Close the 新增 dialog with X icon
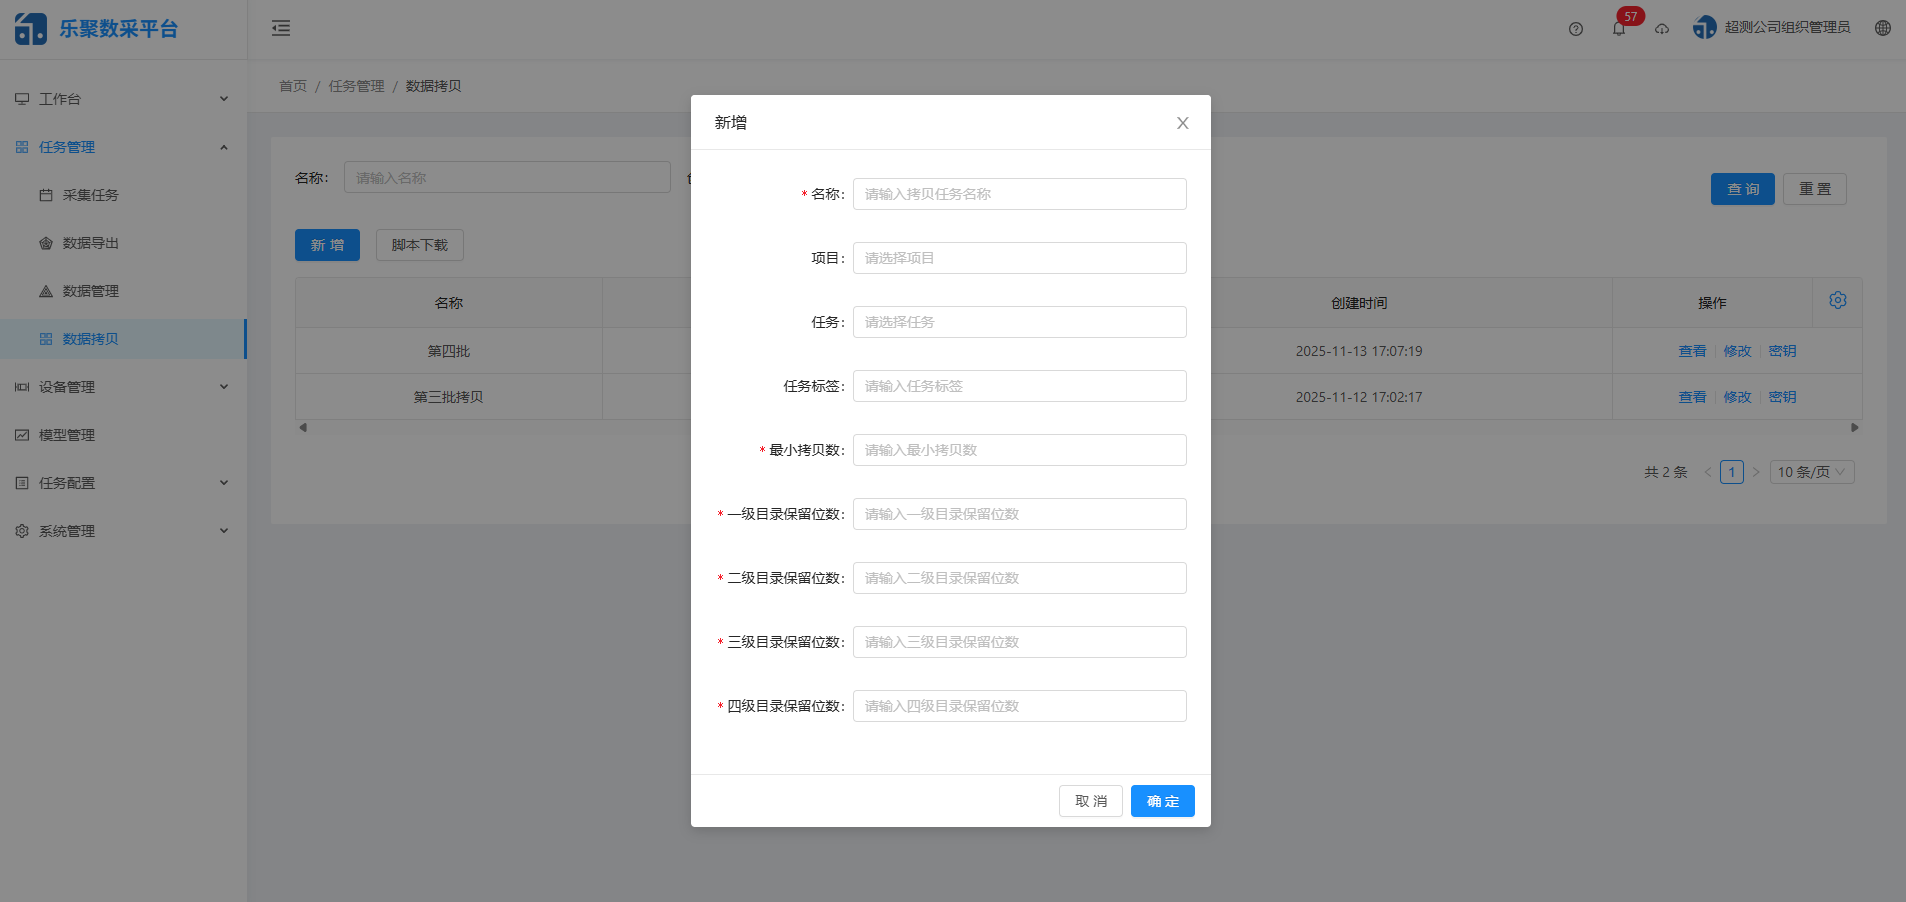This screenshot has height=902, width=1906. (1183, 123)
